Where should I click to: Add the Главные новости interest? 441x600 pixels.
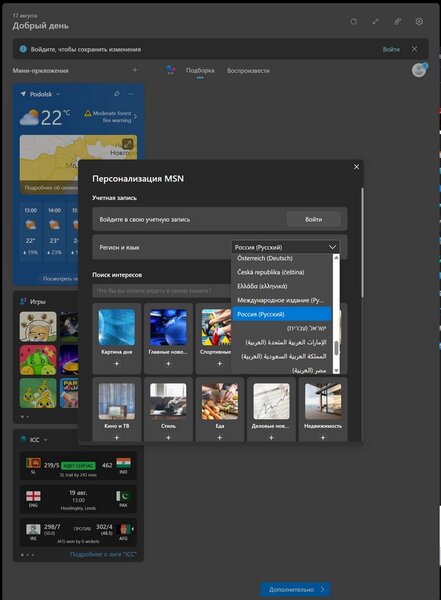pyautogui.click(x=168, y=364)
